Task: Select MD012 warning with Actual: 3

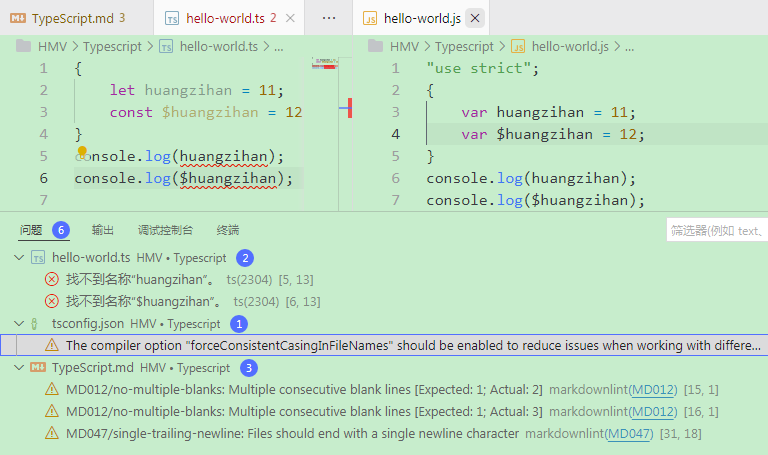Action: pyautogui.click(x=384, y=411)
